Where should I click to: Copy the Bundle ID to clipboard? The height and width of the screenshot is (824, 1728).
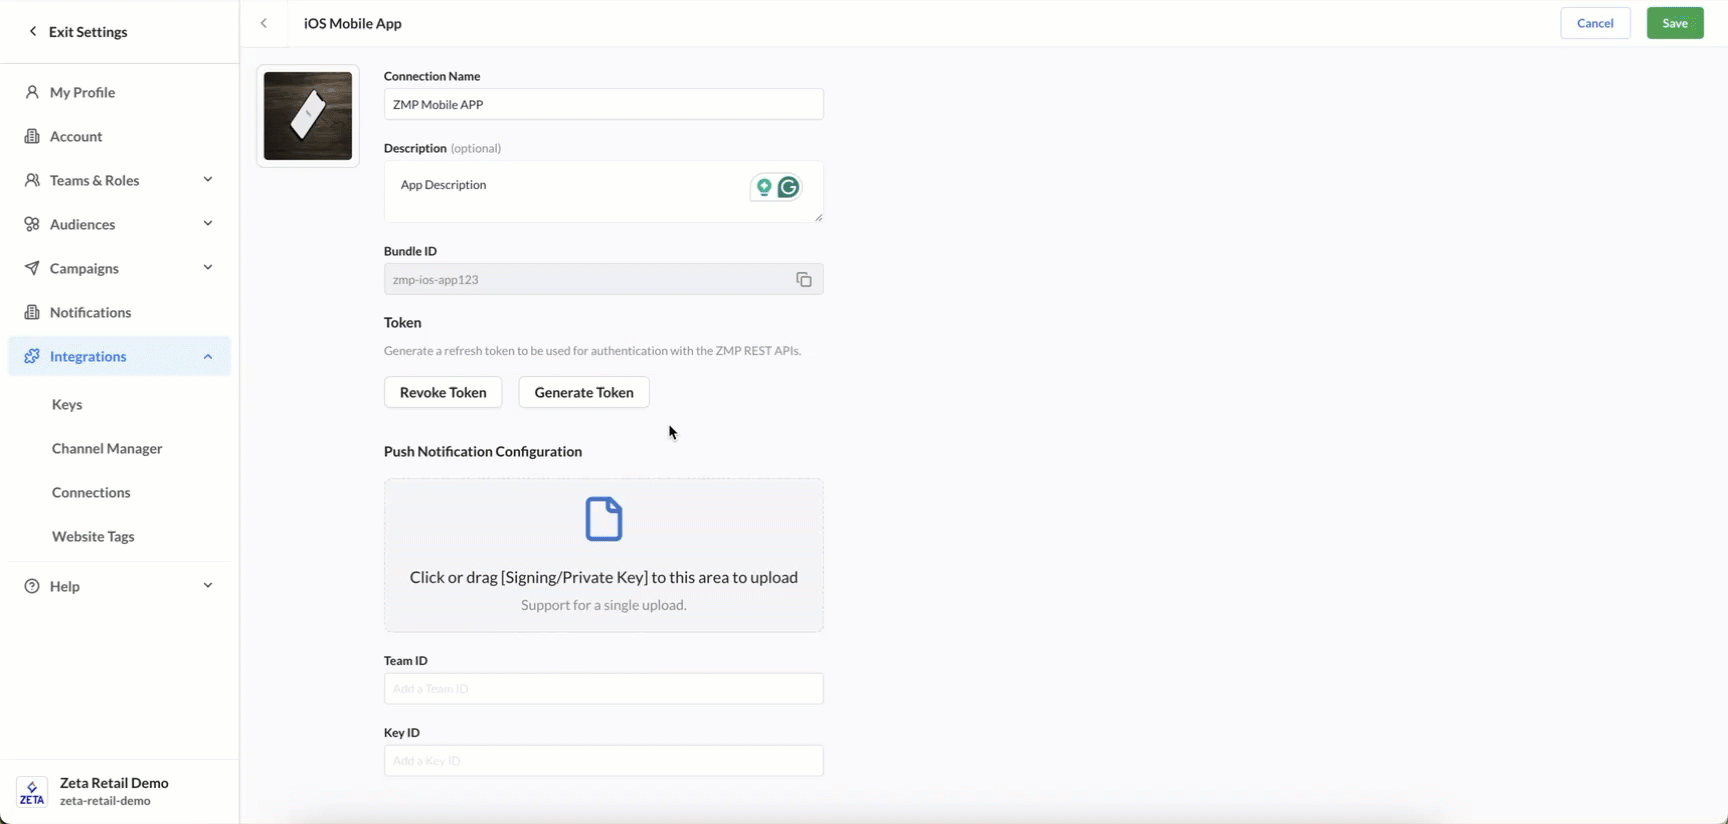(x=803, y=280)
